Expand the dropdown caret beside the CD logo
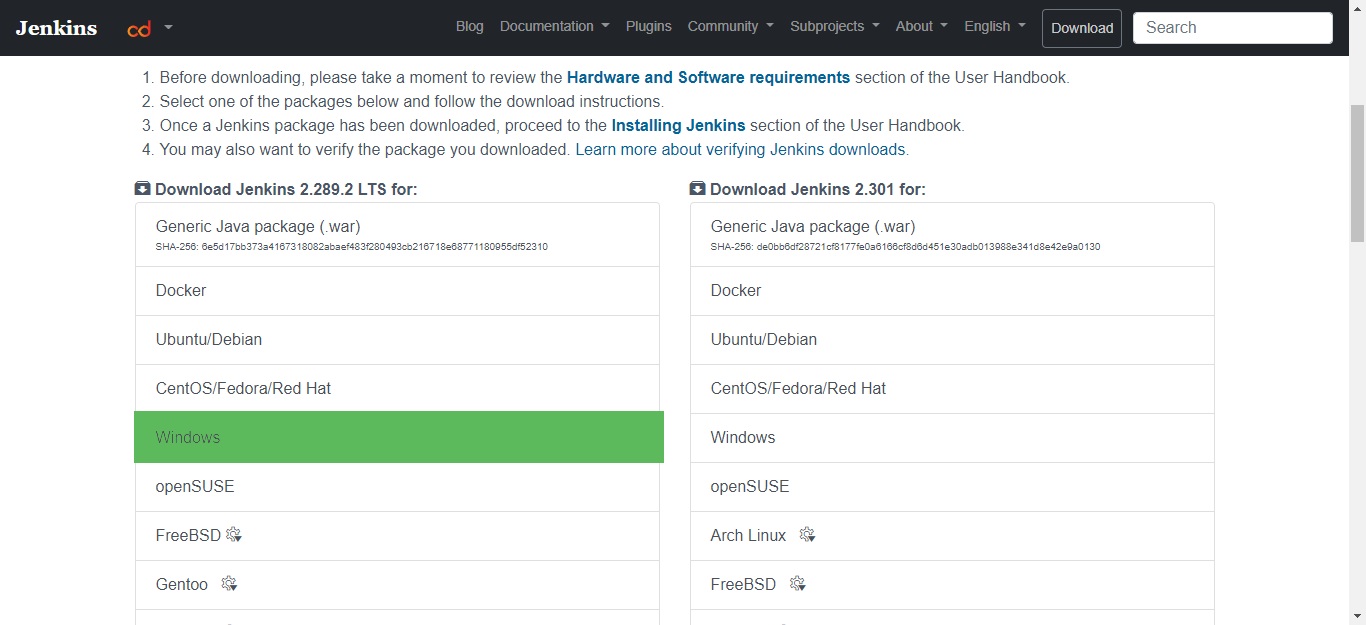1366x625 pixels. [x=168, y=28]
